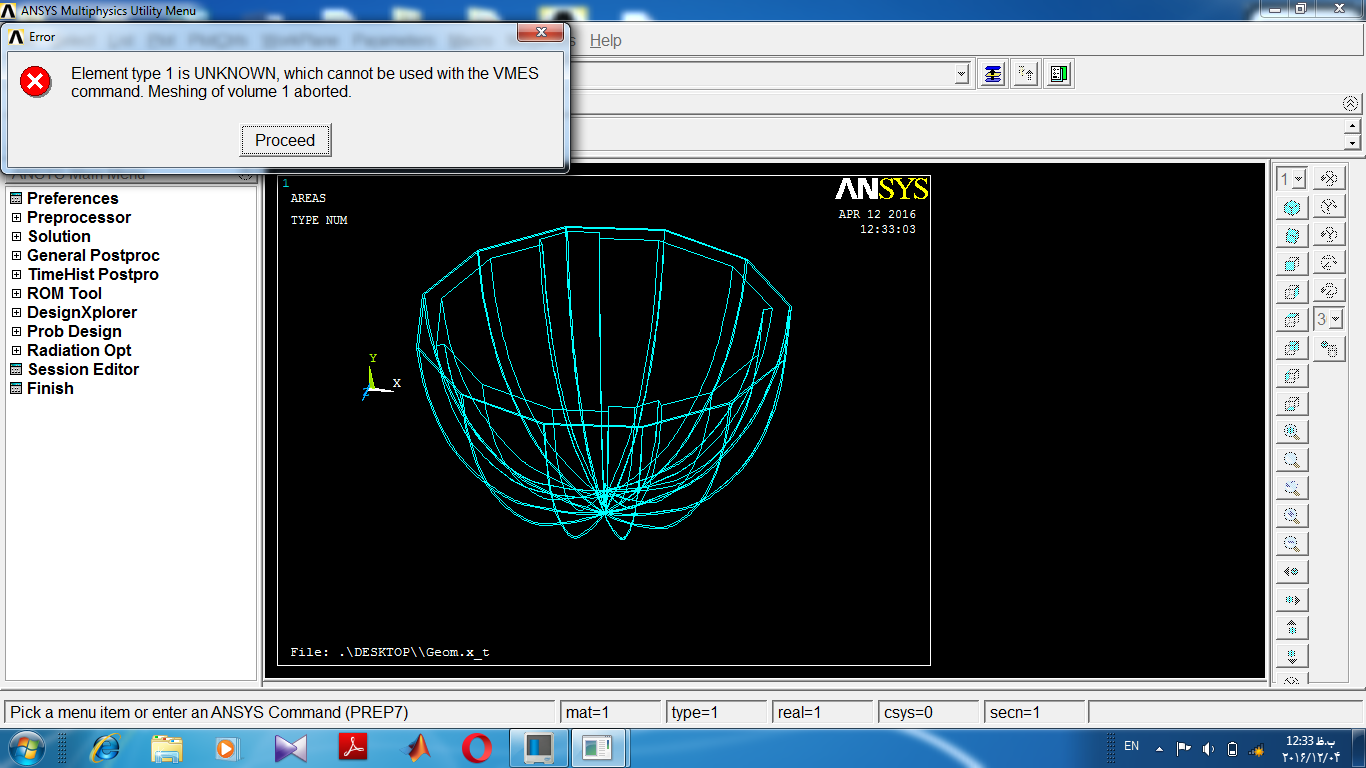The width and height of the screenshot is (1366, 768).
Task: Toggle the Dynamic Model Mode icon
Action: click(x=1329, y=349)
